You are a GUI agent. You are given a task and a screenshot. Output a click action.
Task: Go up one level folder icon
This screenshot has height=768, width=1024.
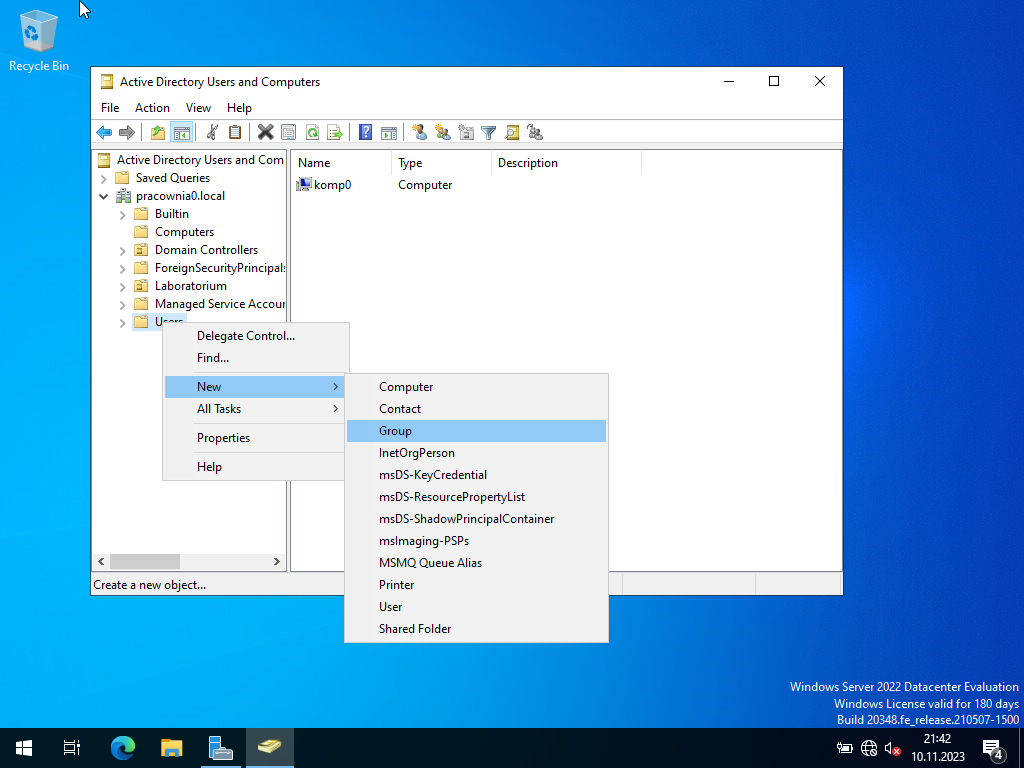tap(158, 133)
